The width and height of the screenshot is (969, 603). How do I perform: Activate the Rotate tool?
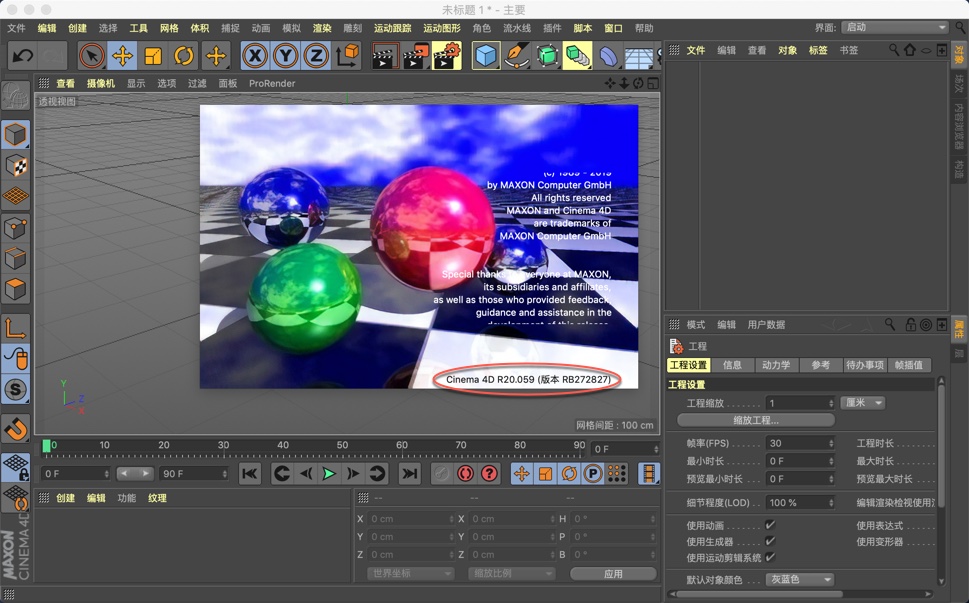(x=184, y=56)
